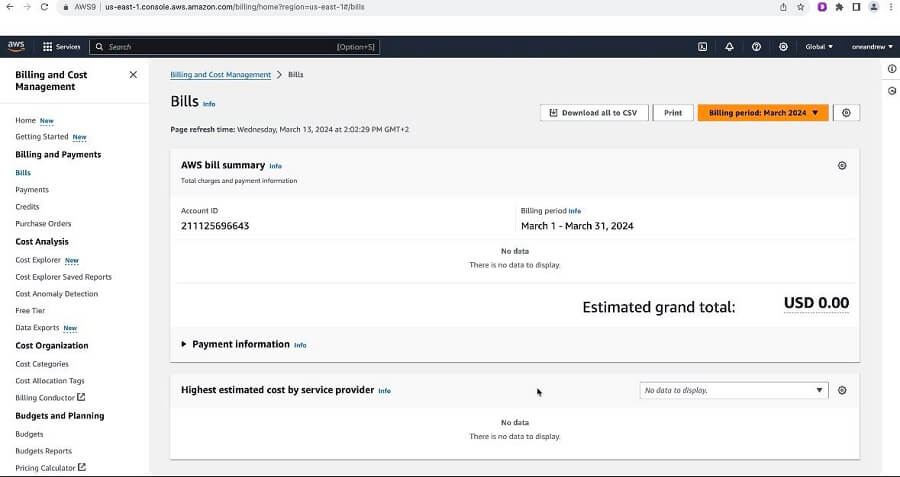
Task: Click the Print button
Action: pos(673,113)
